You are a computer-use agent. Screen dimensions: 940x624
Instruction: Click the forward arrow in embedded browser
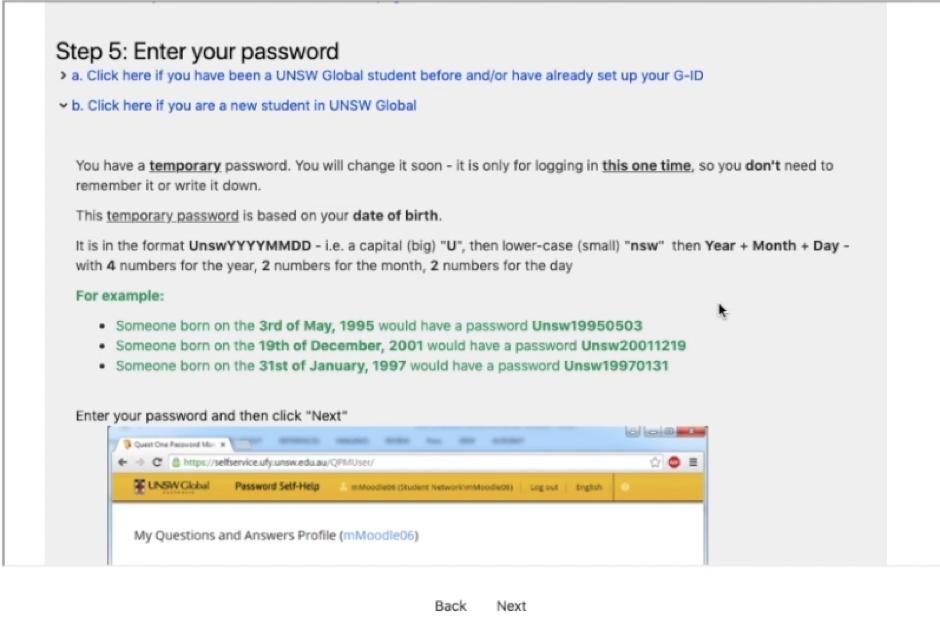coord(139,463)
